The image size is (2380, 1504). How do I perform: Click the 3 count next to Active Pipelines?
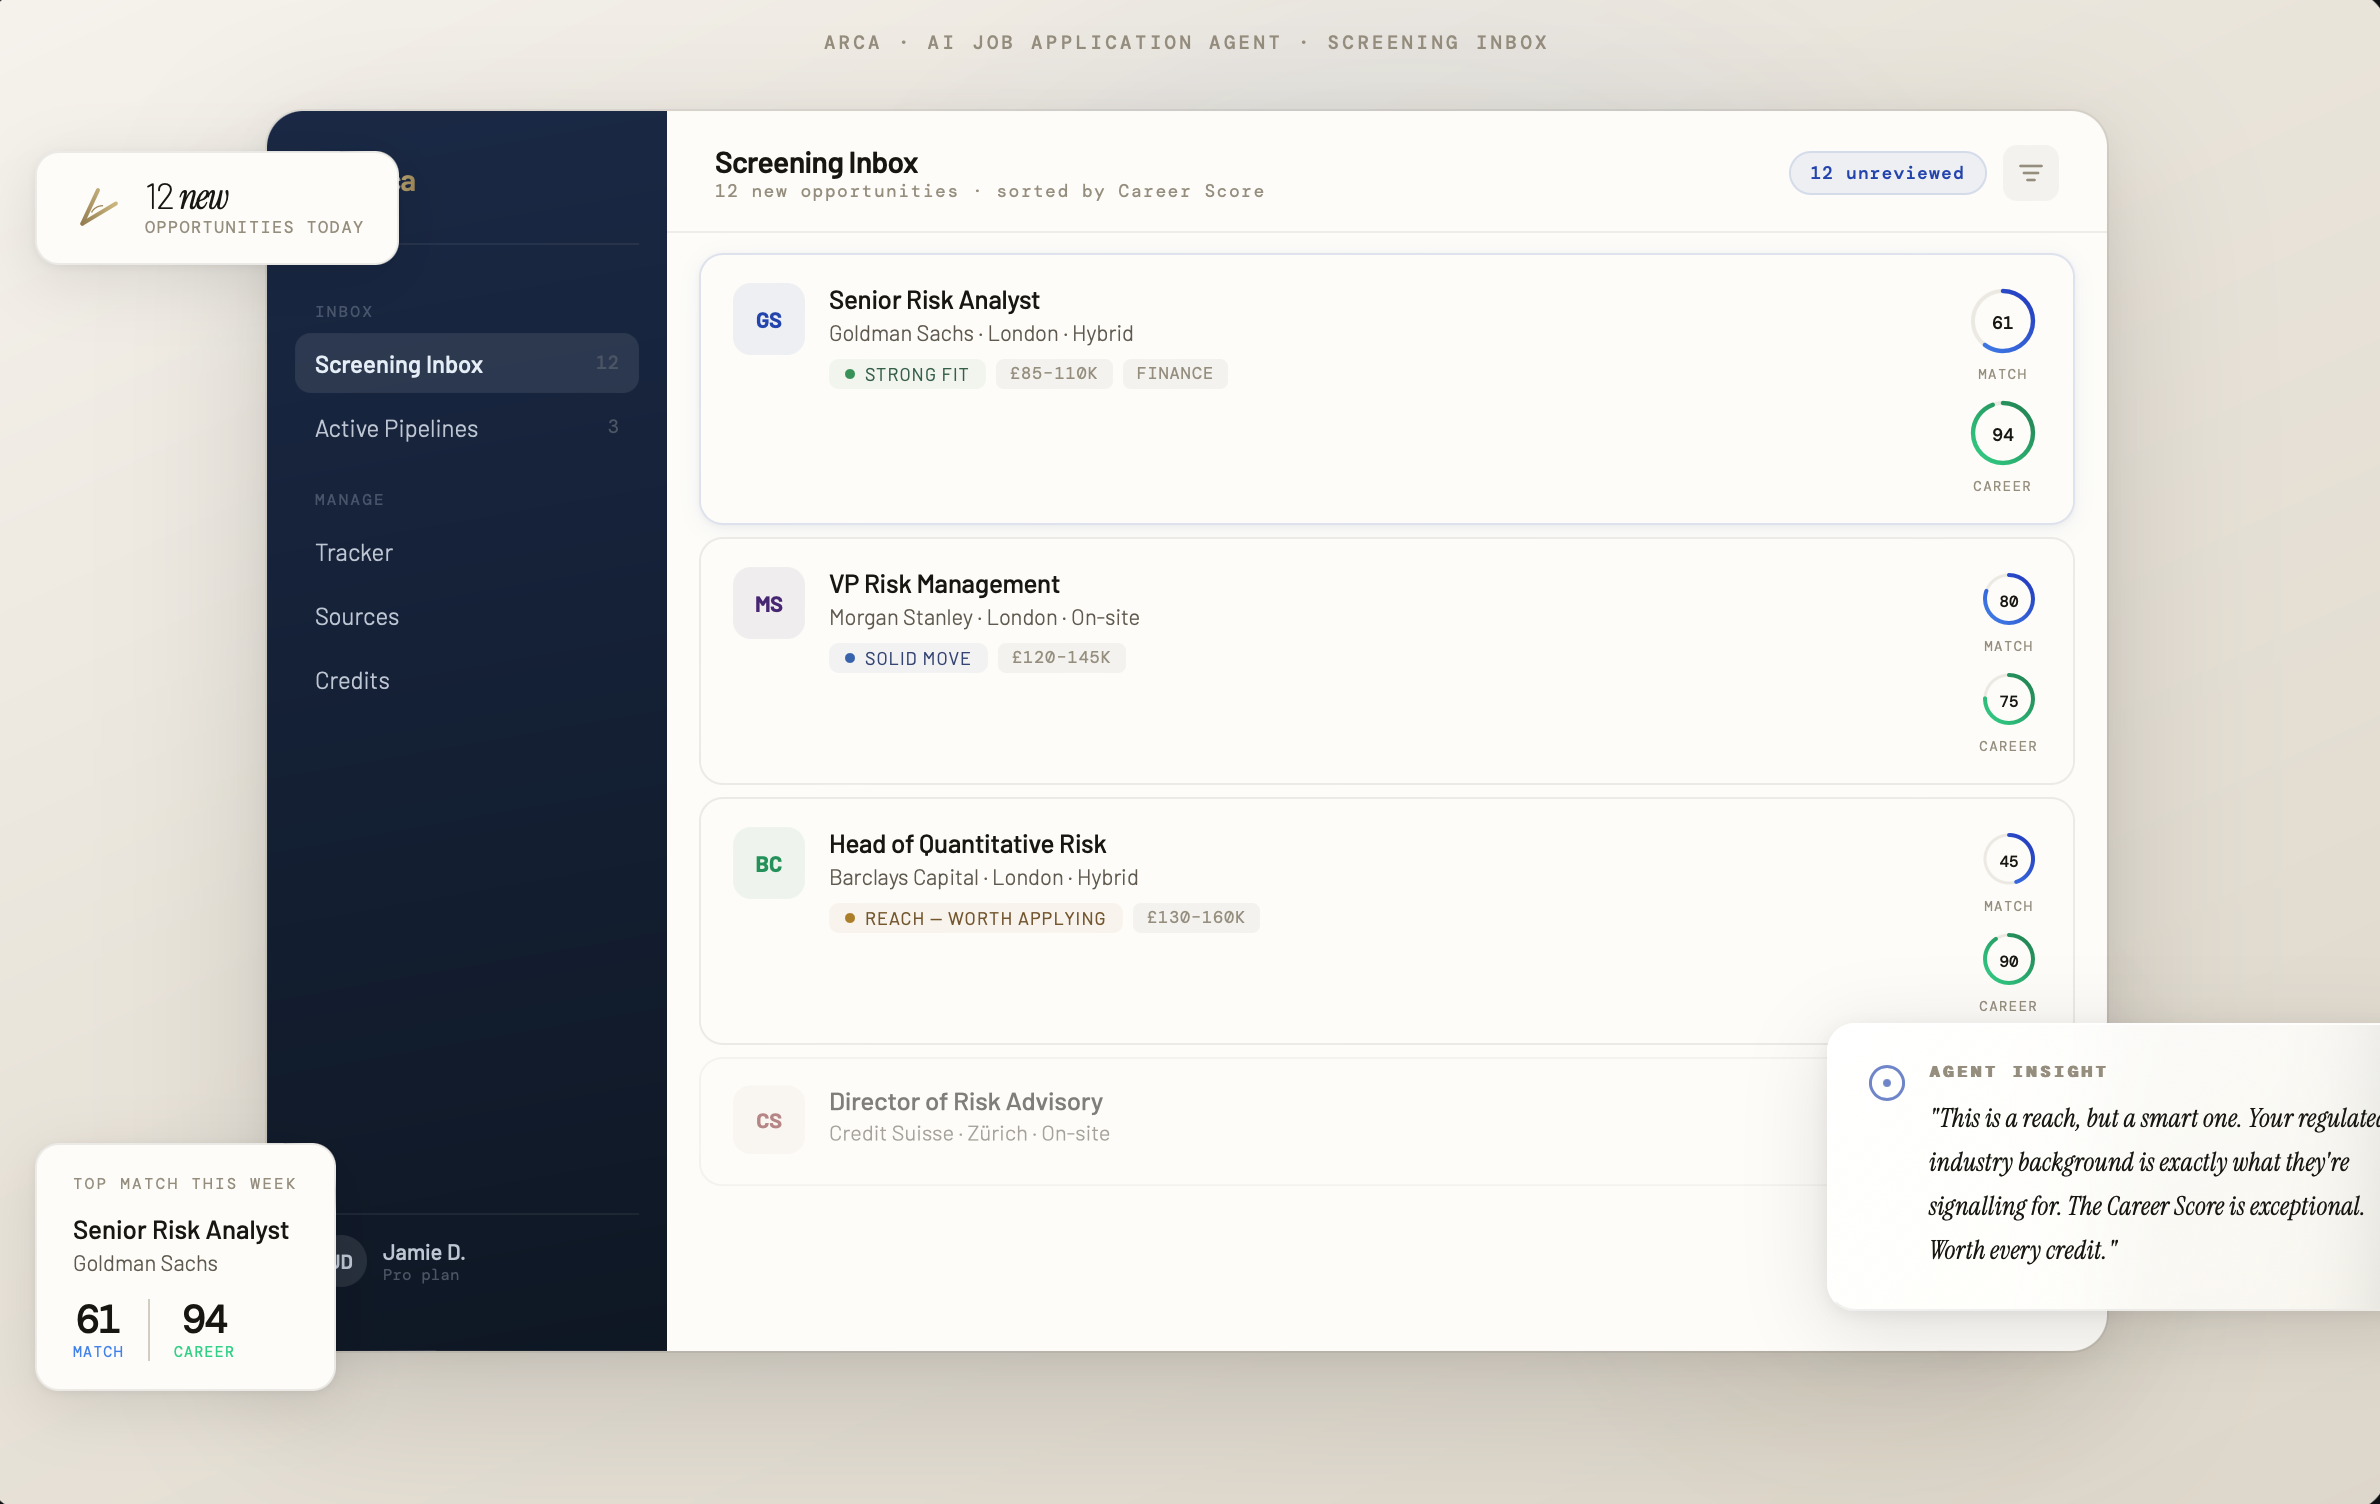pyautogui.click(x=613, y=426)
